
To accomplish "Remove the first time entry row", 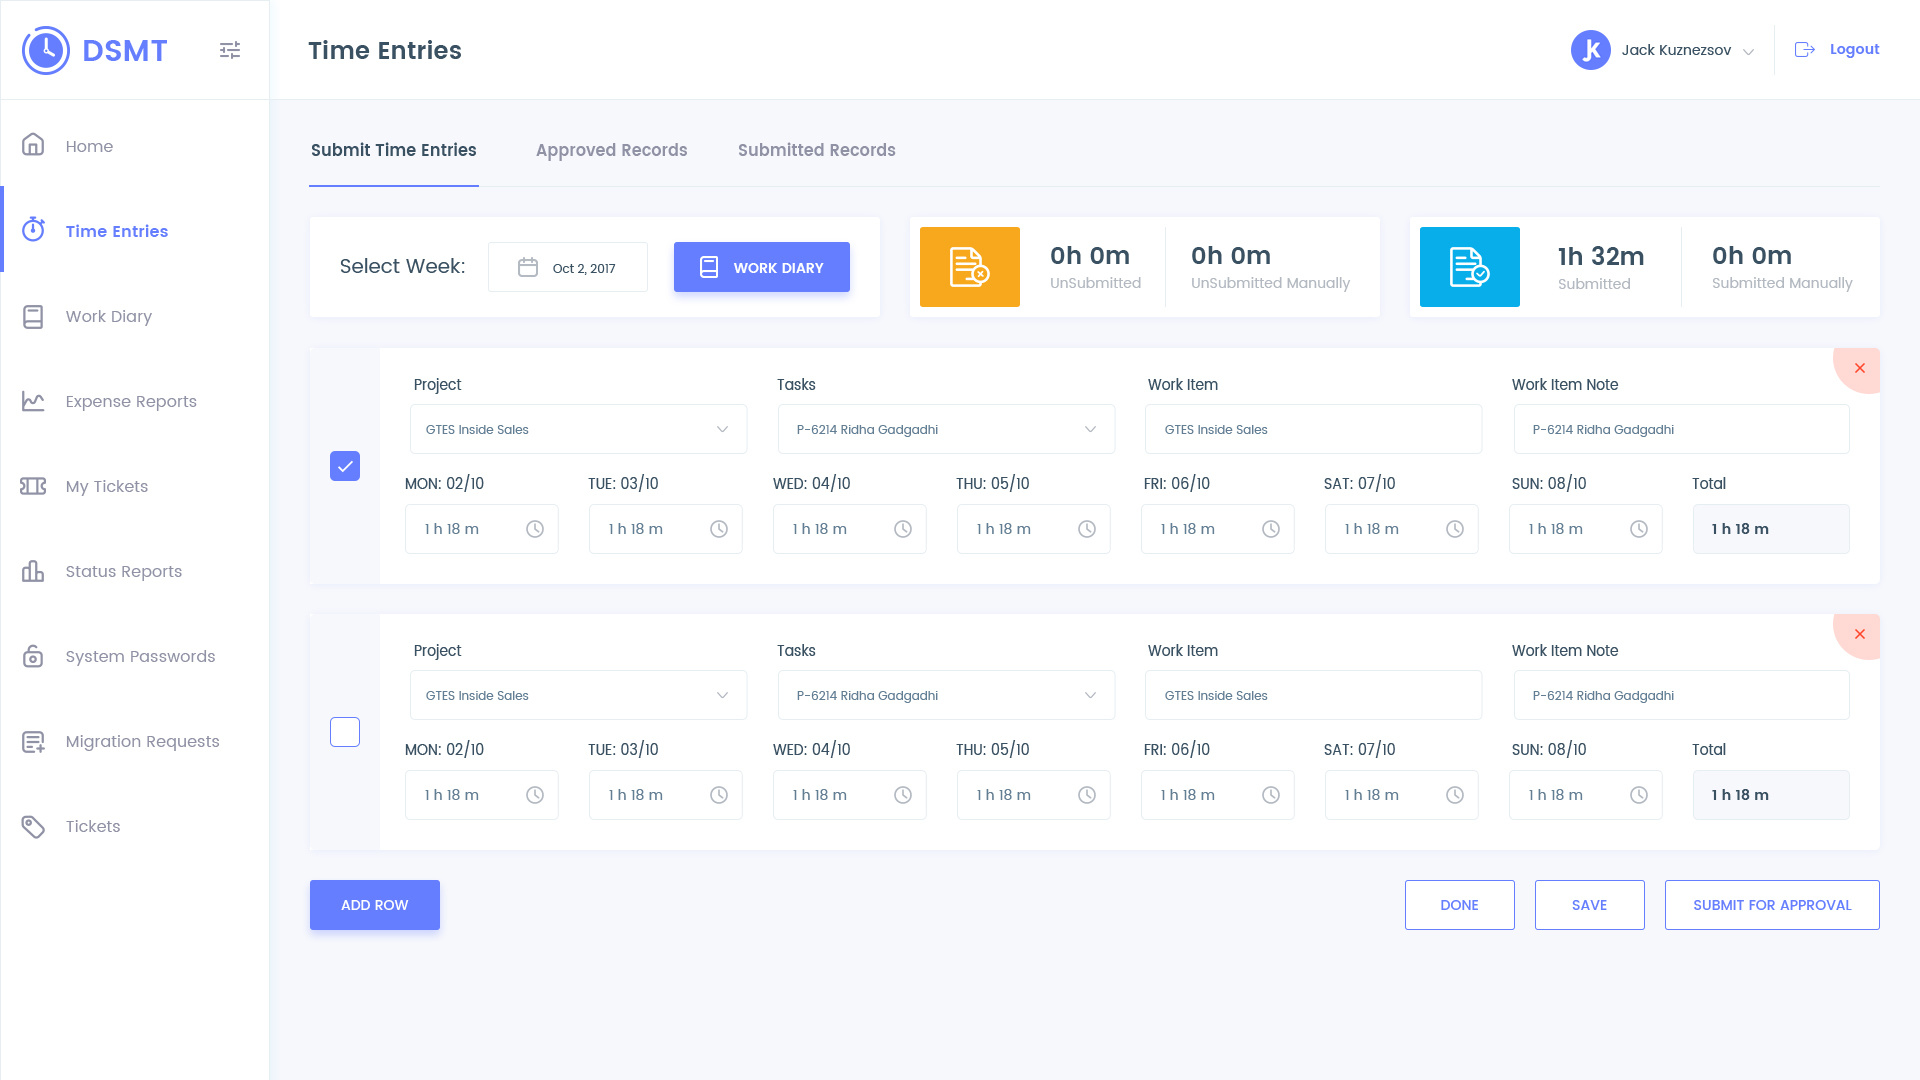I will click(1859, 369).
